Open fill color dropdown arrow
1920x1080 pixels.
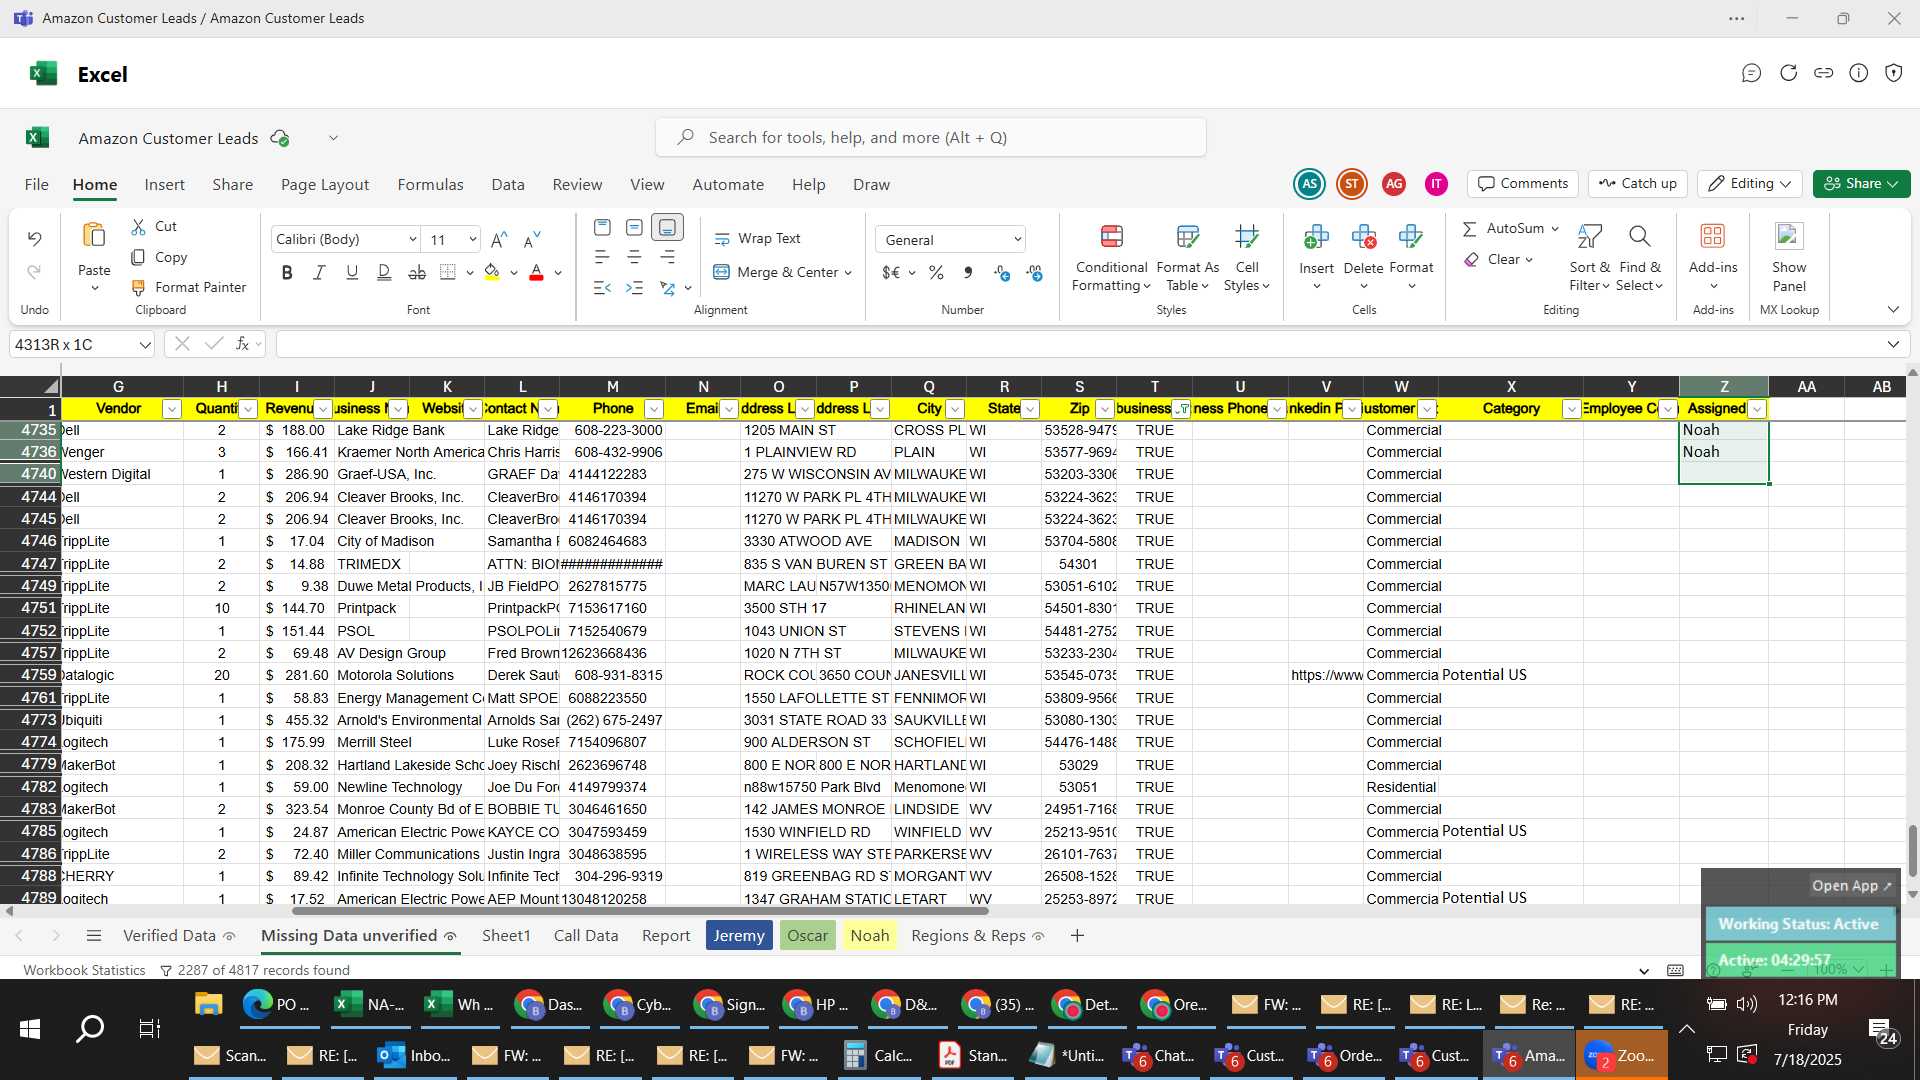[x=514, y=273]
